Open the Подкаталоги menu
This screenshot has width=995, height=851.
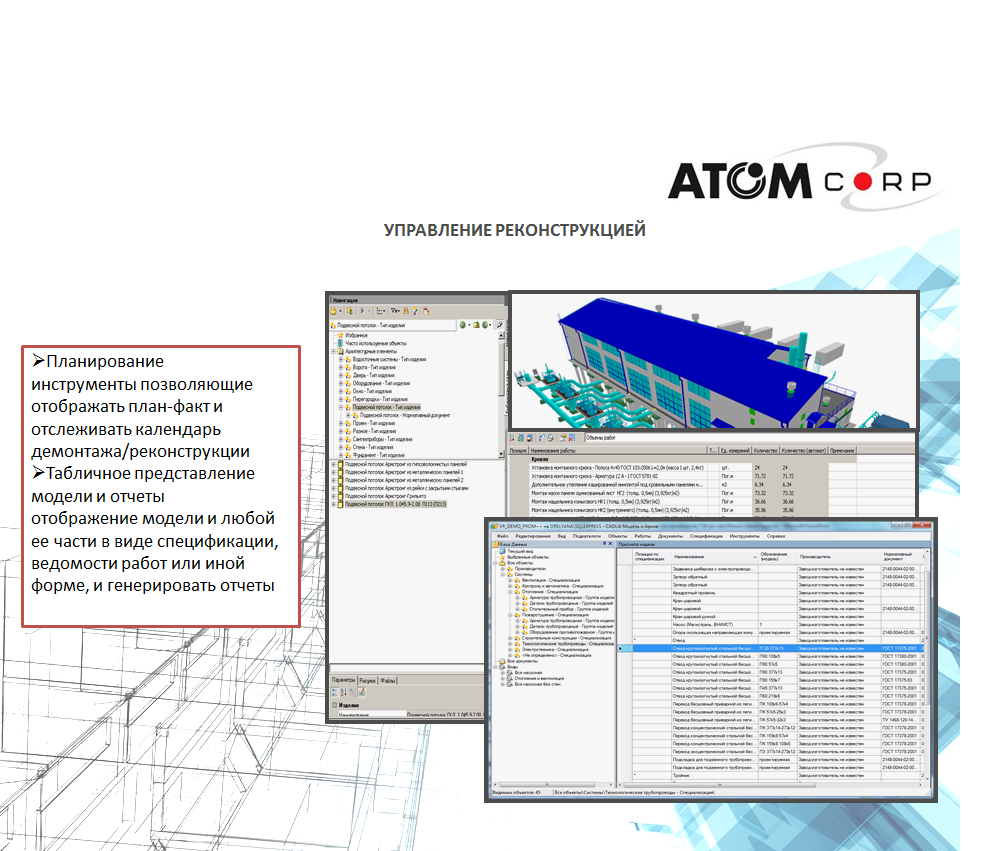[x=587, y=535]
